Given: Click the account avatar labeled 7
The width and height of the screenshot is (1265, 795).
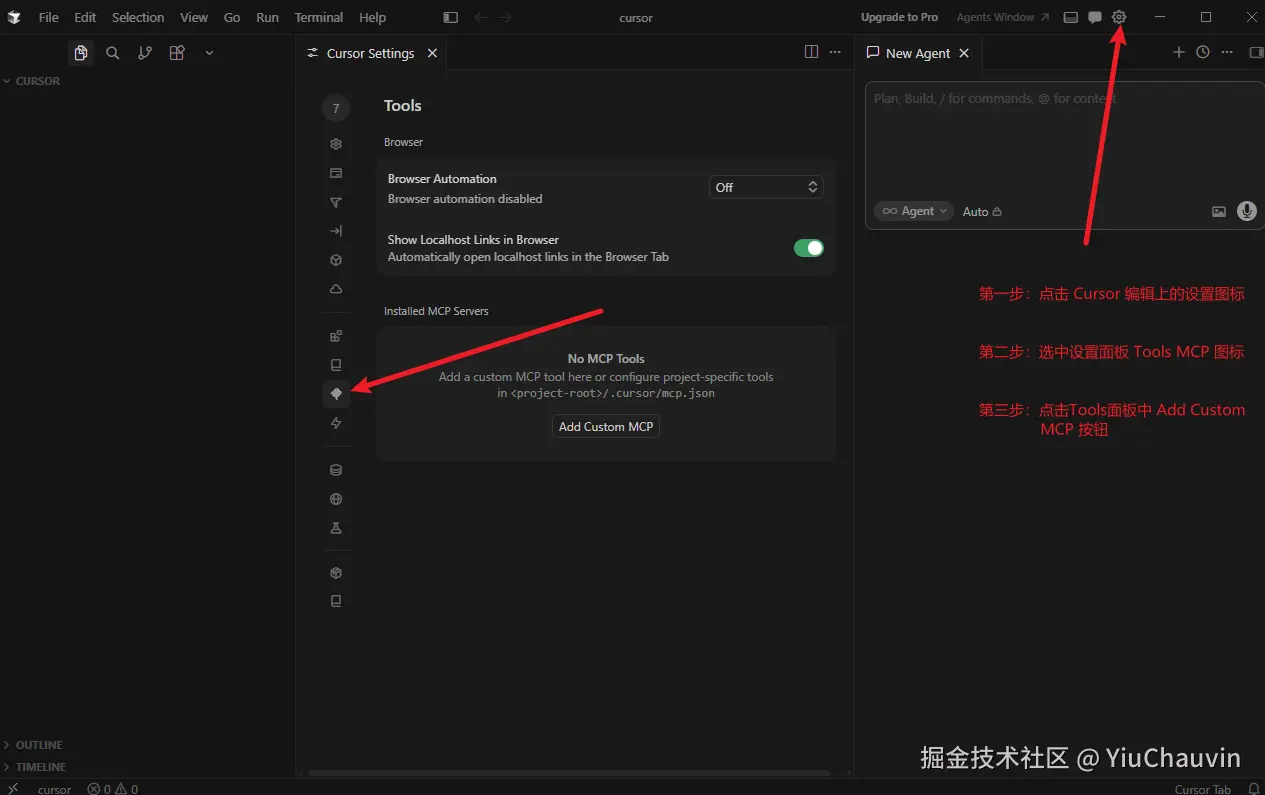Looking at the screenshot, I should click(336, 108).
